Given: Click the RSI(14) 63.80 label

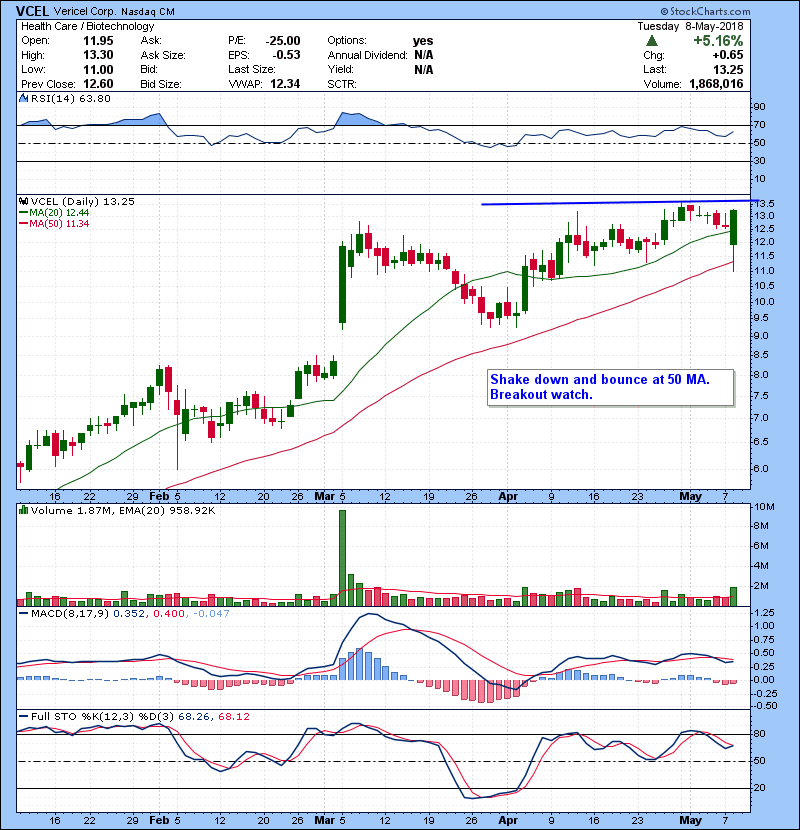Looking at the screenshot, I should (x=70, y=98).
